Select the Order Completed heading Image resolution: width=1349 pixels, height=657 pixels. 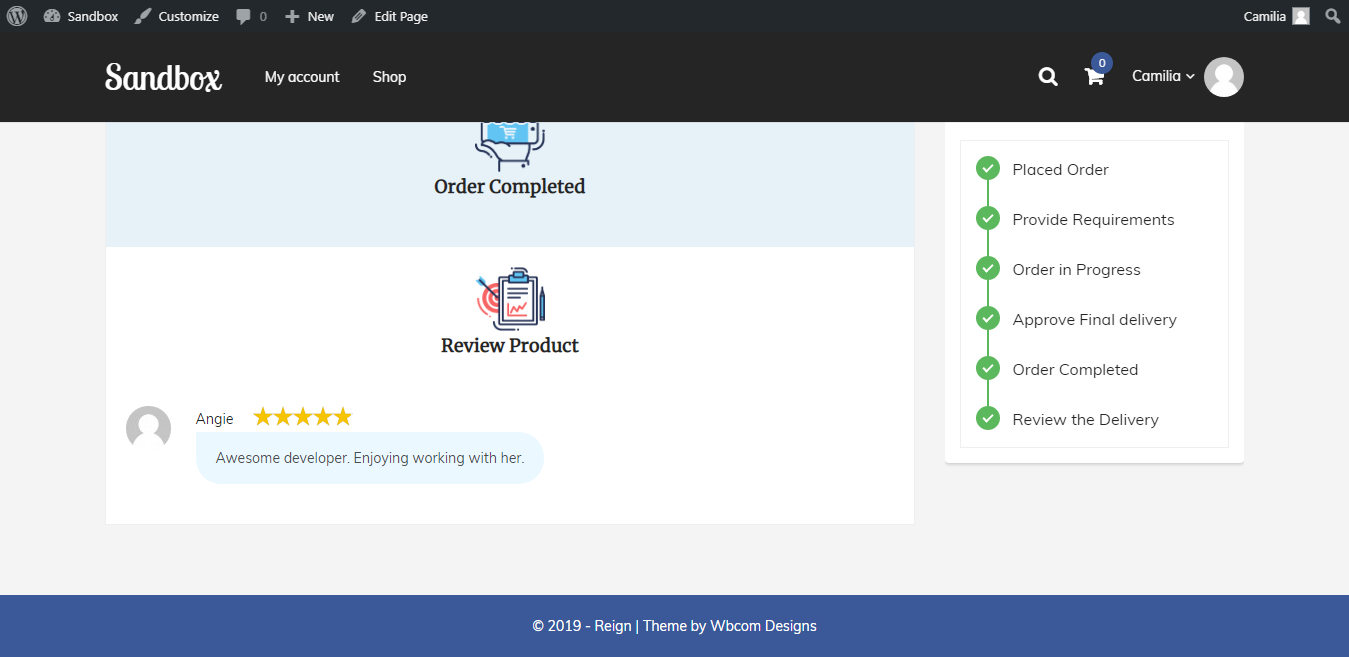[x=510, y=186]
